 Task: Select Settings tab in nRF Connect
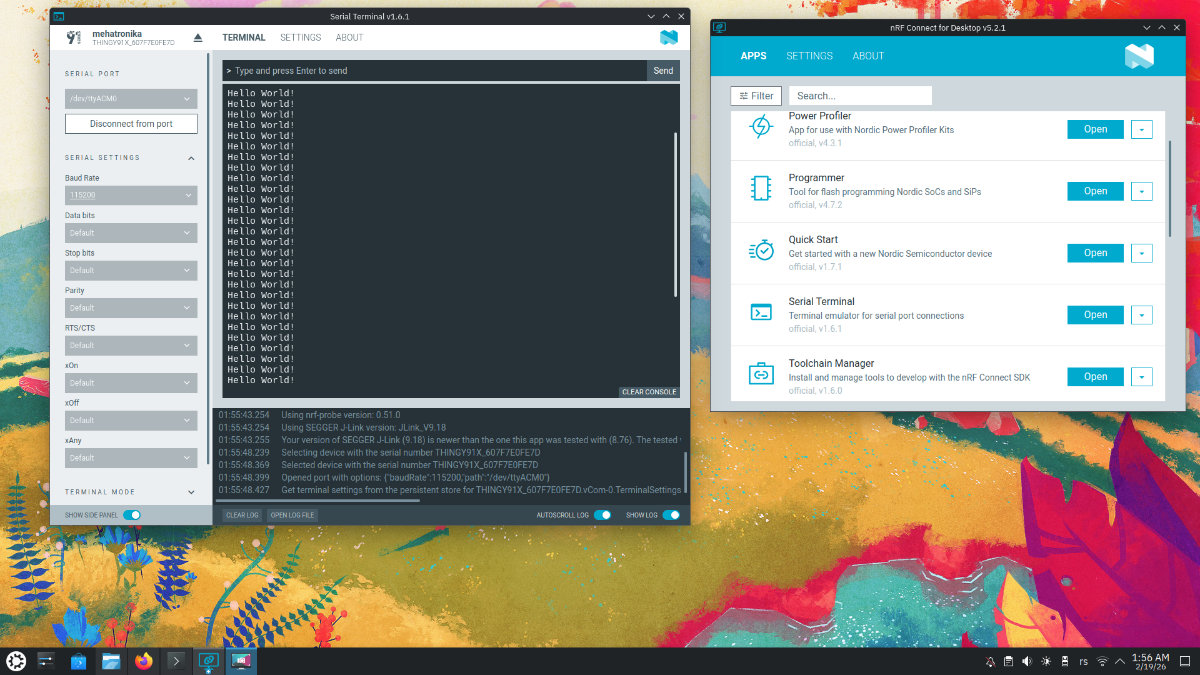pos(810,56)
